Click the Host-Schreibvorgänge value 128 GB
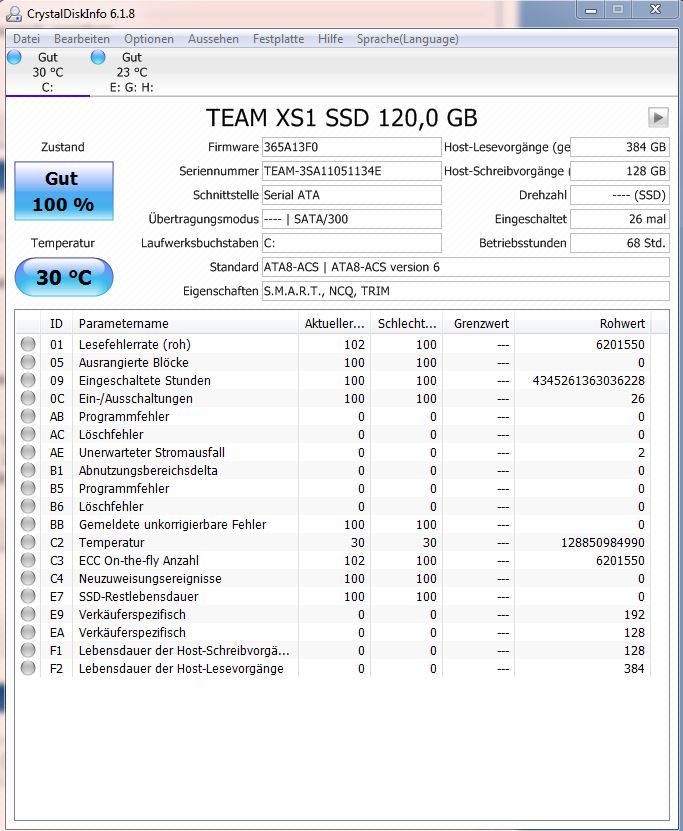683x831 pixels. click(x=619, y=171)
